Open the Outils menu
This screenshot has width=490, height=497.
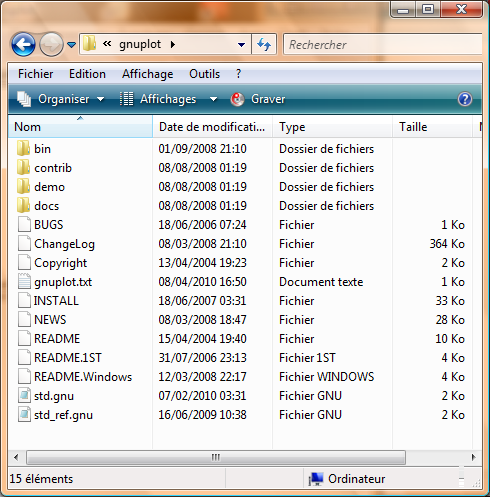tap(204, 74)
